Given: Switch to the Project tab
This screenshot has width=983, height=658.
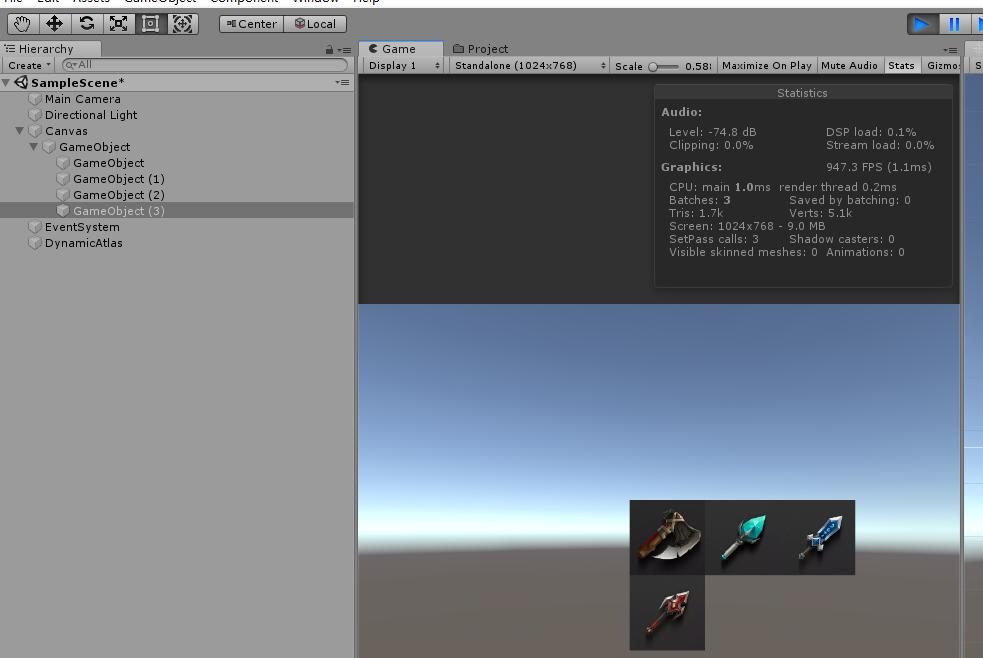Looking at the screenshot, I should point(480,48).
